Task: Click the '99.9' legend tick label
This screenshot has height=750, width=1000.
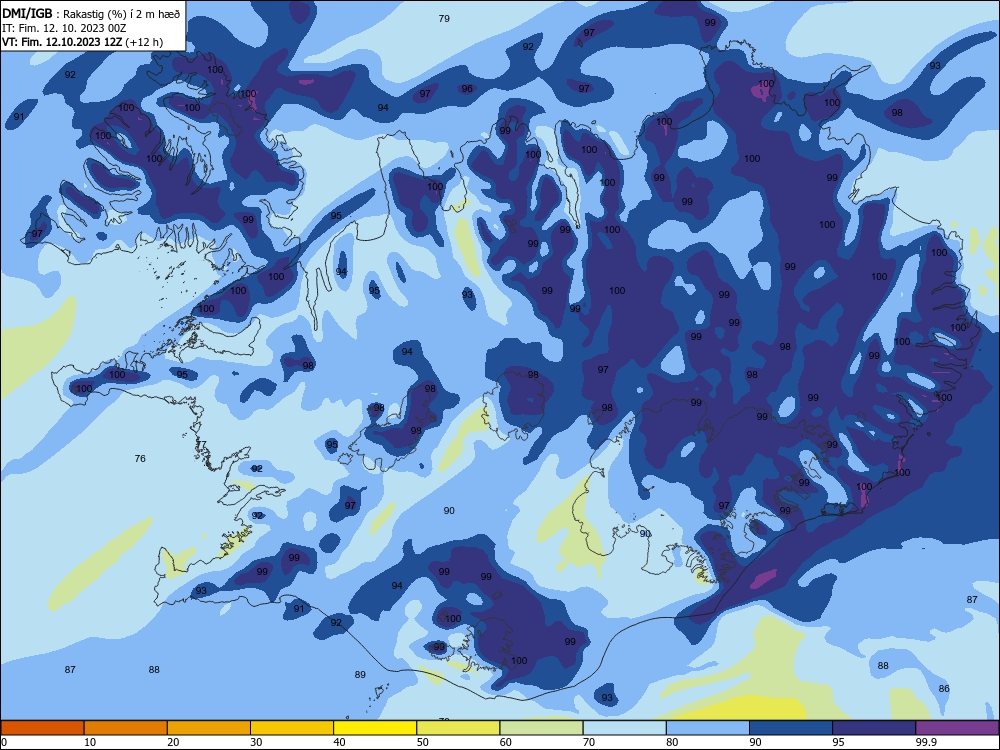Action: click(926, 742)
